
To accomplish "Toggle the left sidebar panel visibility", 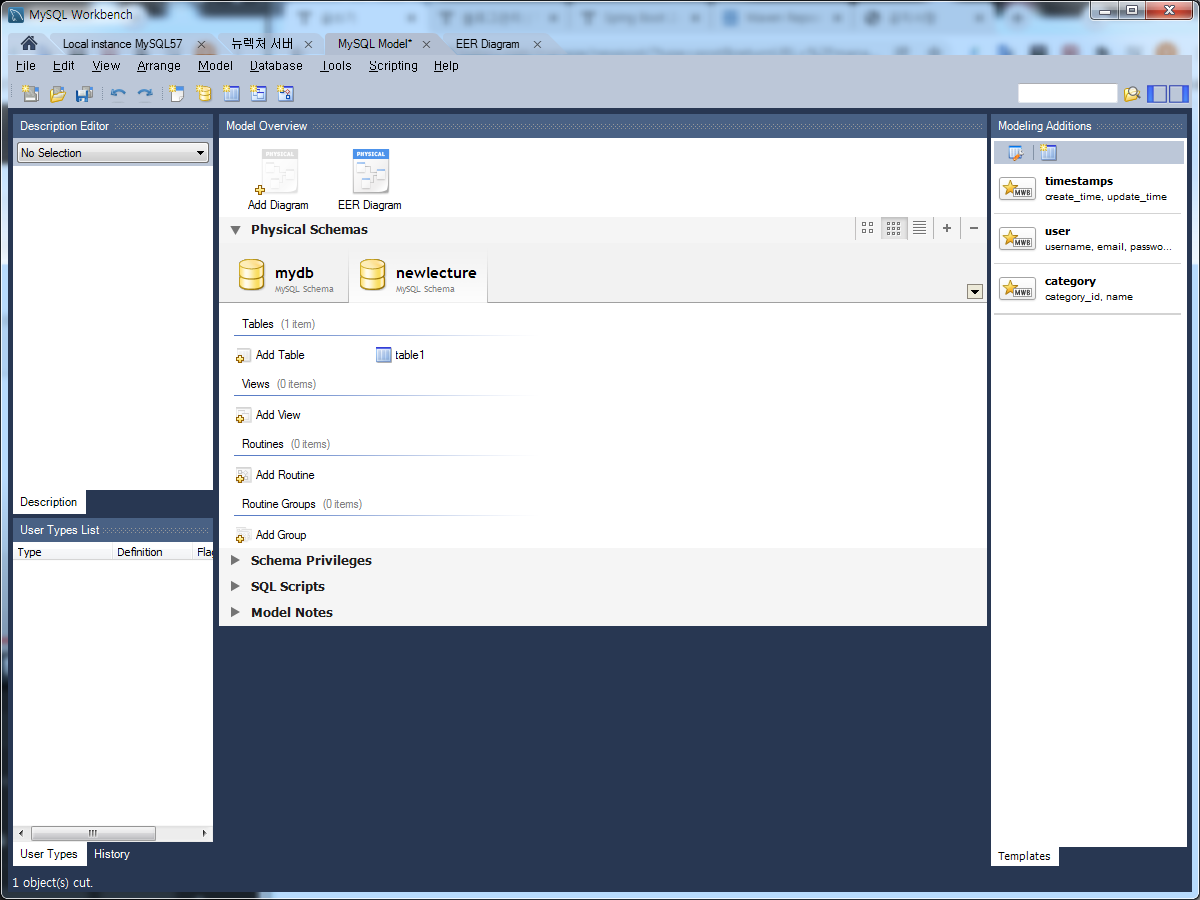I will click(x=1157, y=93).
